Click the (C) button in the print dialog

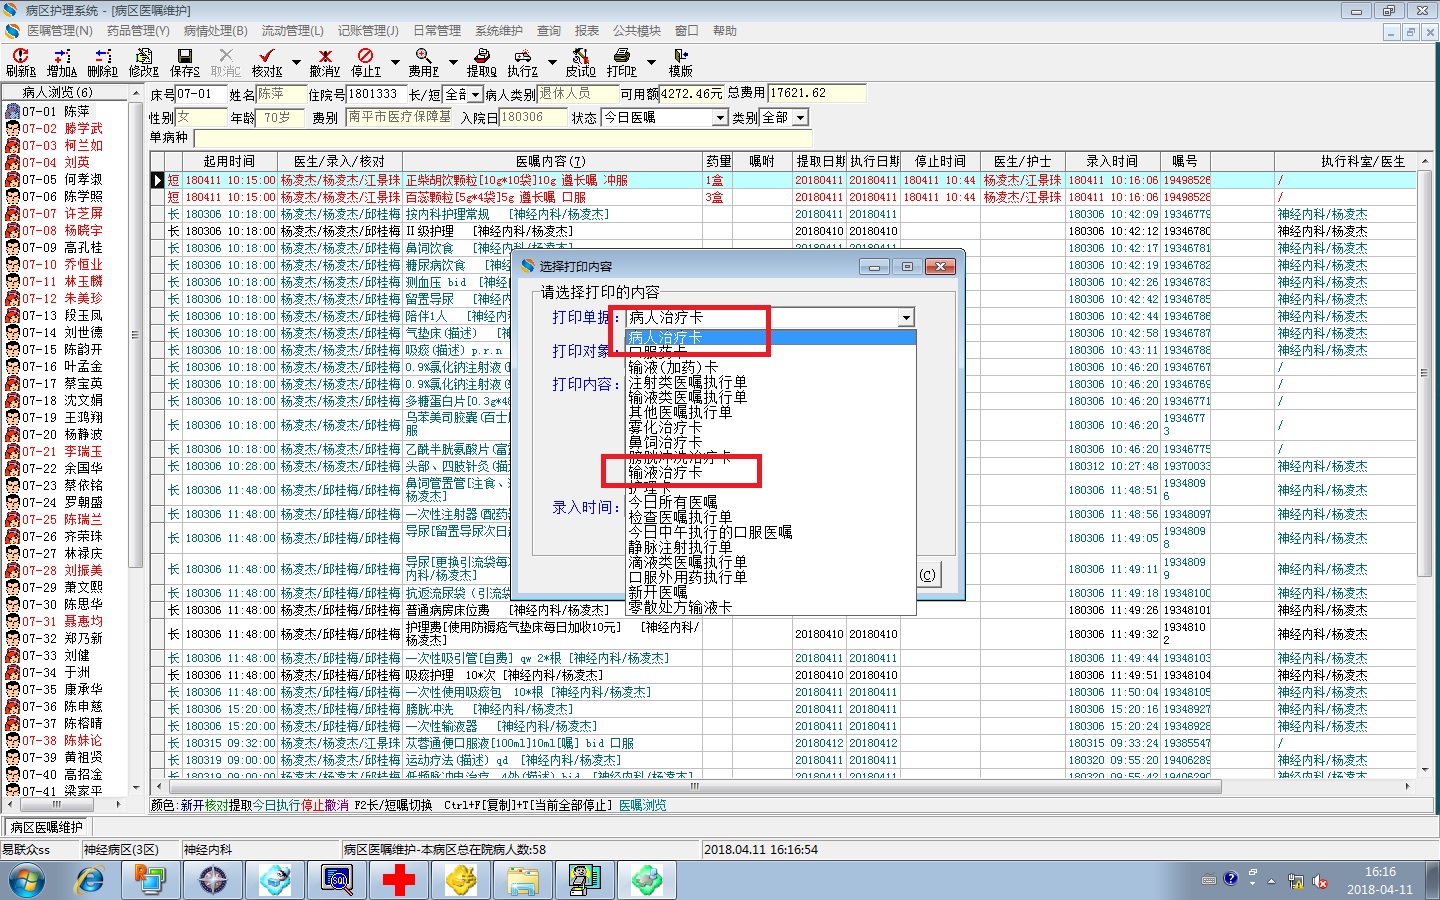928,575
